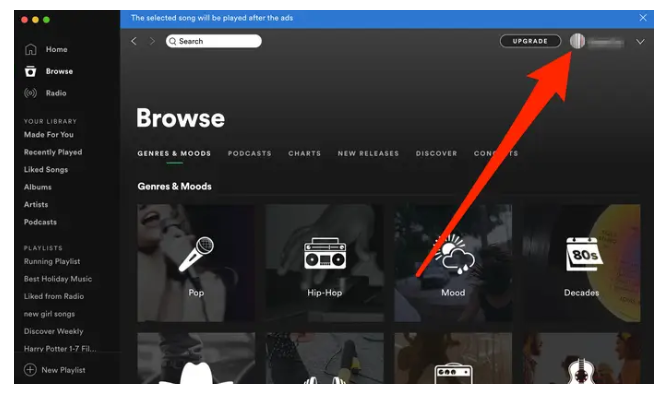Go back with the left arrow

click(x=134, y=41)
